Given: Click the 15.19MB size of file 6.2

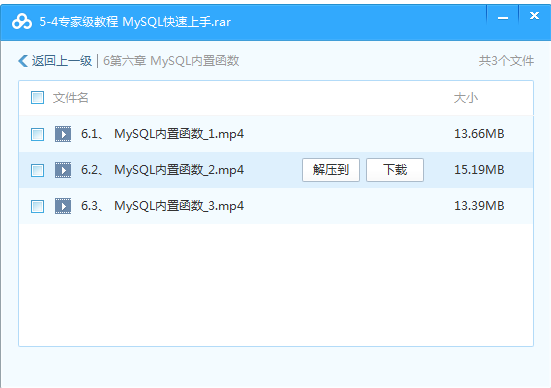Looking at the screenshot, I should (479, 170).
